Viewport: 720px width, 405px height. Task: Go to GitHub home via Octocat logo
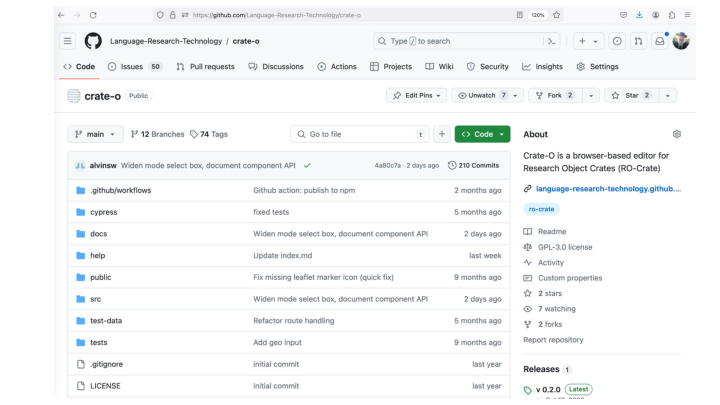[x=93, y=41]
